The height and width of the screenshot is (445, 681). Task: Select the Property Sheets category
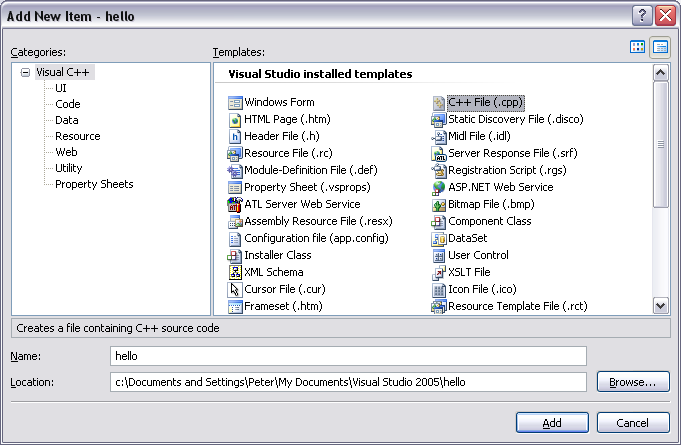(94, 184)
